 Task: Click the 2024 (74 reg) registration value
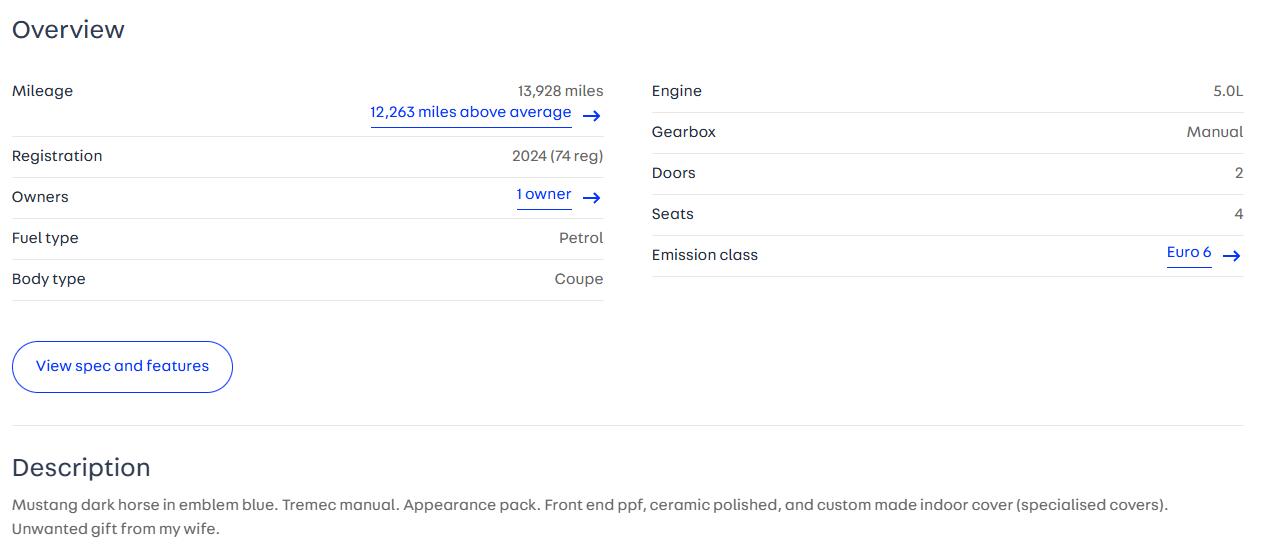click(x=558, y=156)
